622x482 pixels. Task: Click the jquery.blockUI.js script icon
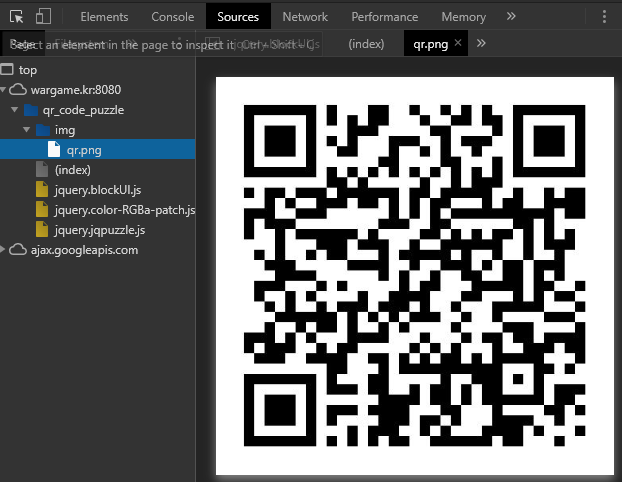pyautogui.click(x=42, y=190)
